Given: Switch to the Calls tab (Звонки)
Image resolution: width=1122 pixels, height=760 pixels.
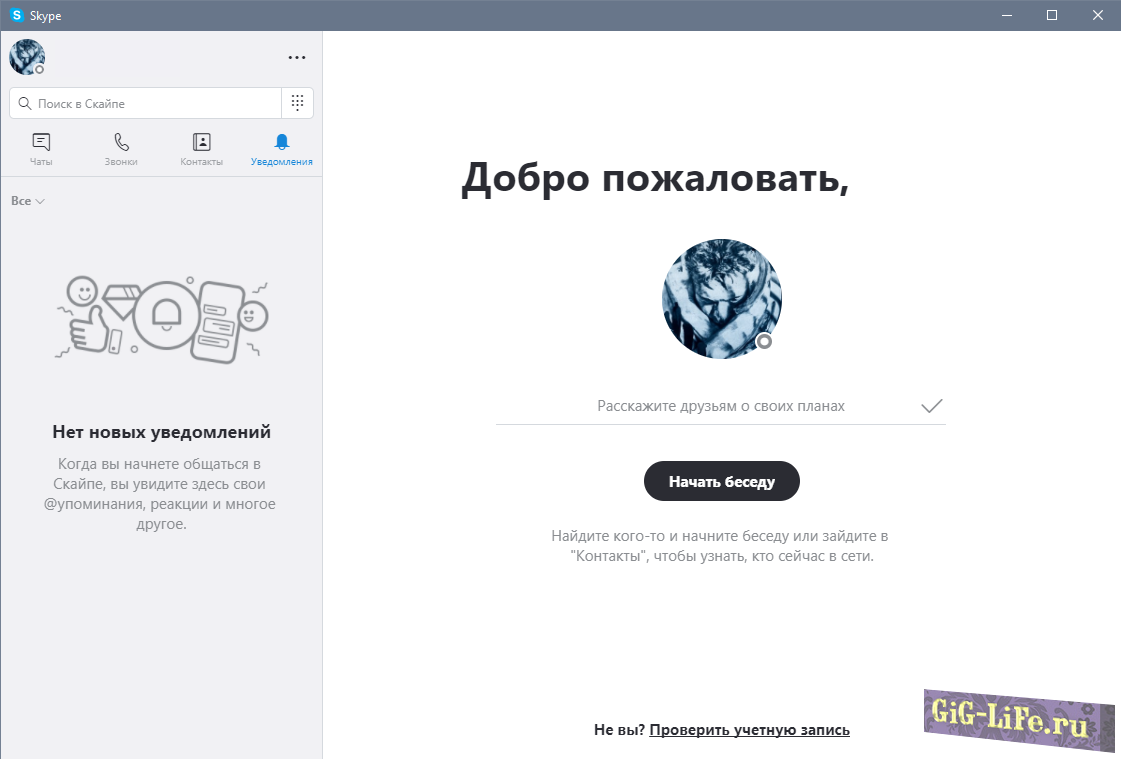Looking at the screenshot, I should [121, 149].
